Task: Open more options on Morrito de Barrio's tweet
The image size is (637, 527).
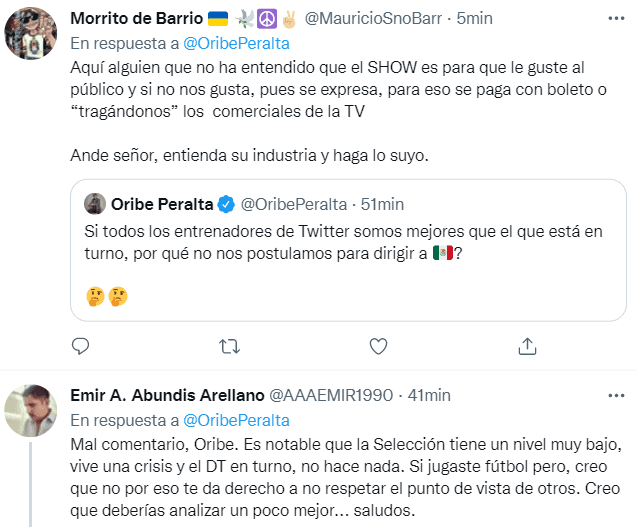Action: [609, 19]
